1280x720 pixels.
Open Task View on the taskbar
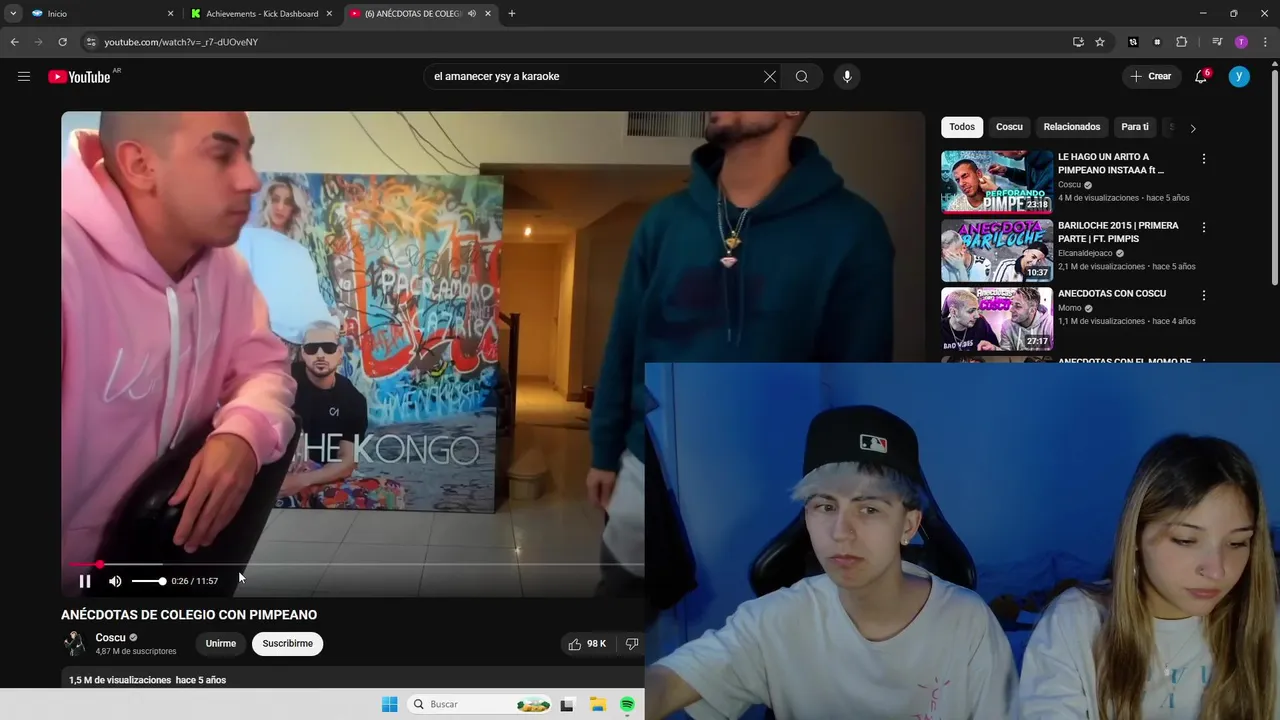coord(567,705)
